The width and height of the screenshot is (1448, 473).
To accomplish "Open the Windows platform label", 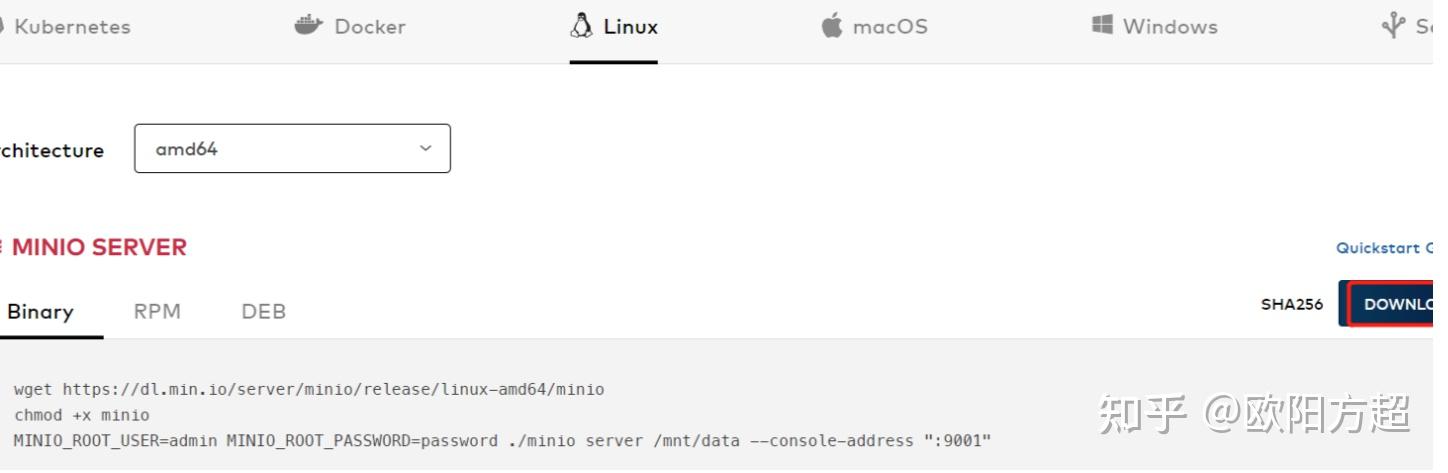I will [1170, 27].
